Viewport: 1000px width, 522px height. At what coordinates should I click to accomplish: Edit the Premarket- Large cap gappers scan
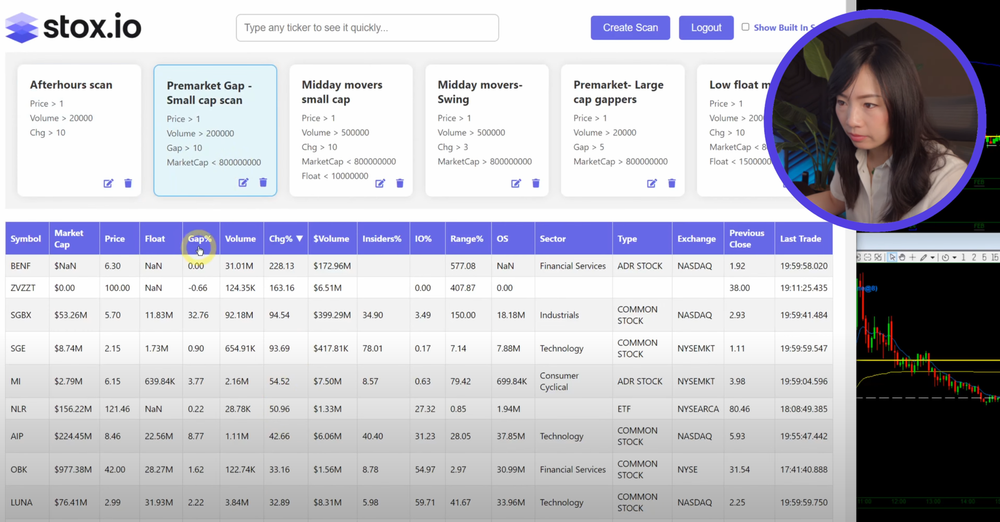tap(652, 183)
